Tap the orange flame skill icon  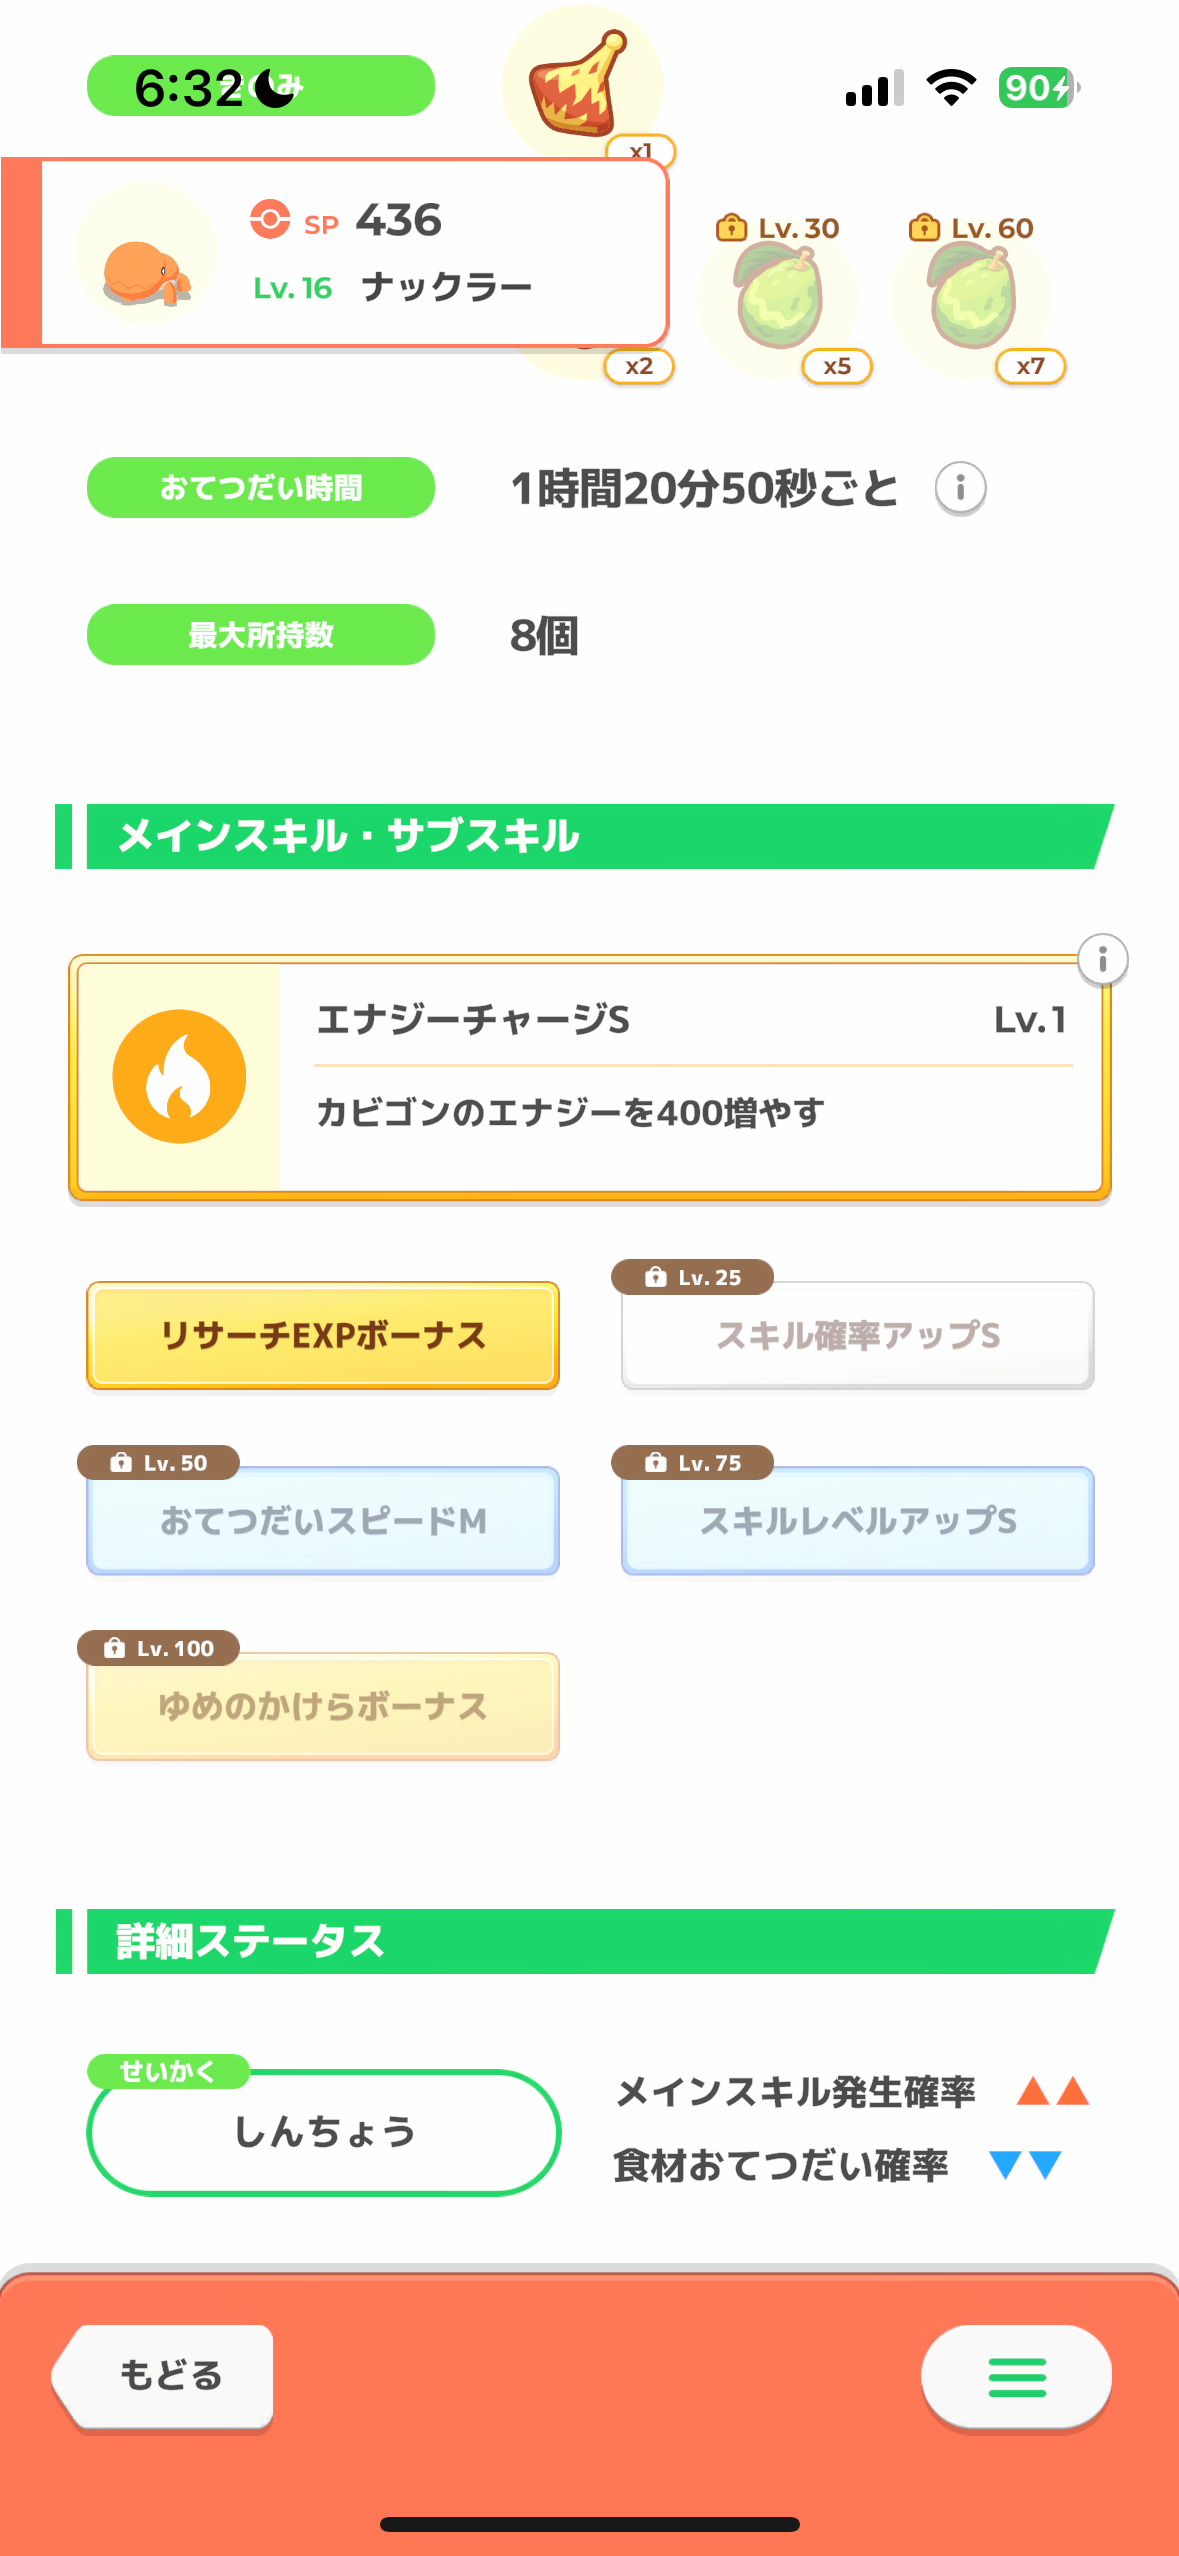point(179,1077)
